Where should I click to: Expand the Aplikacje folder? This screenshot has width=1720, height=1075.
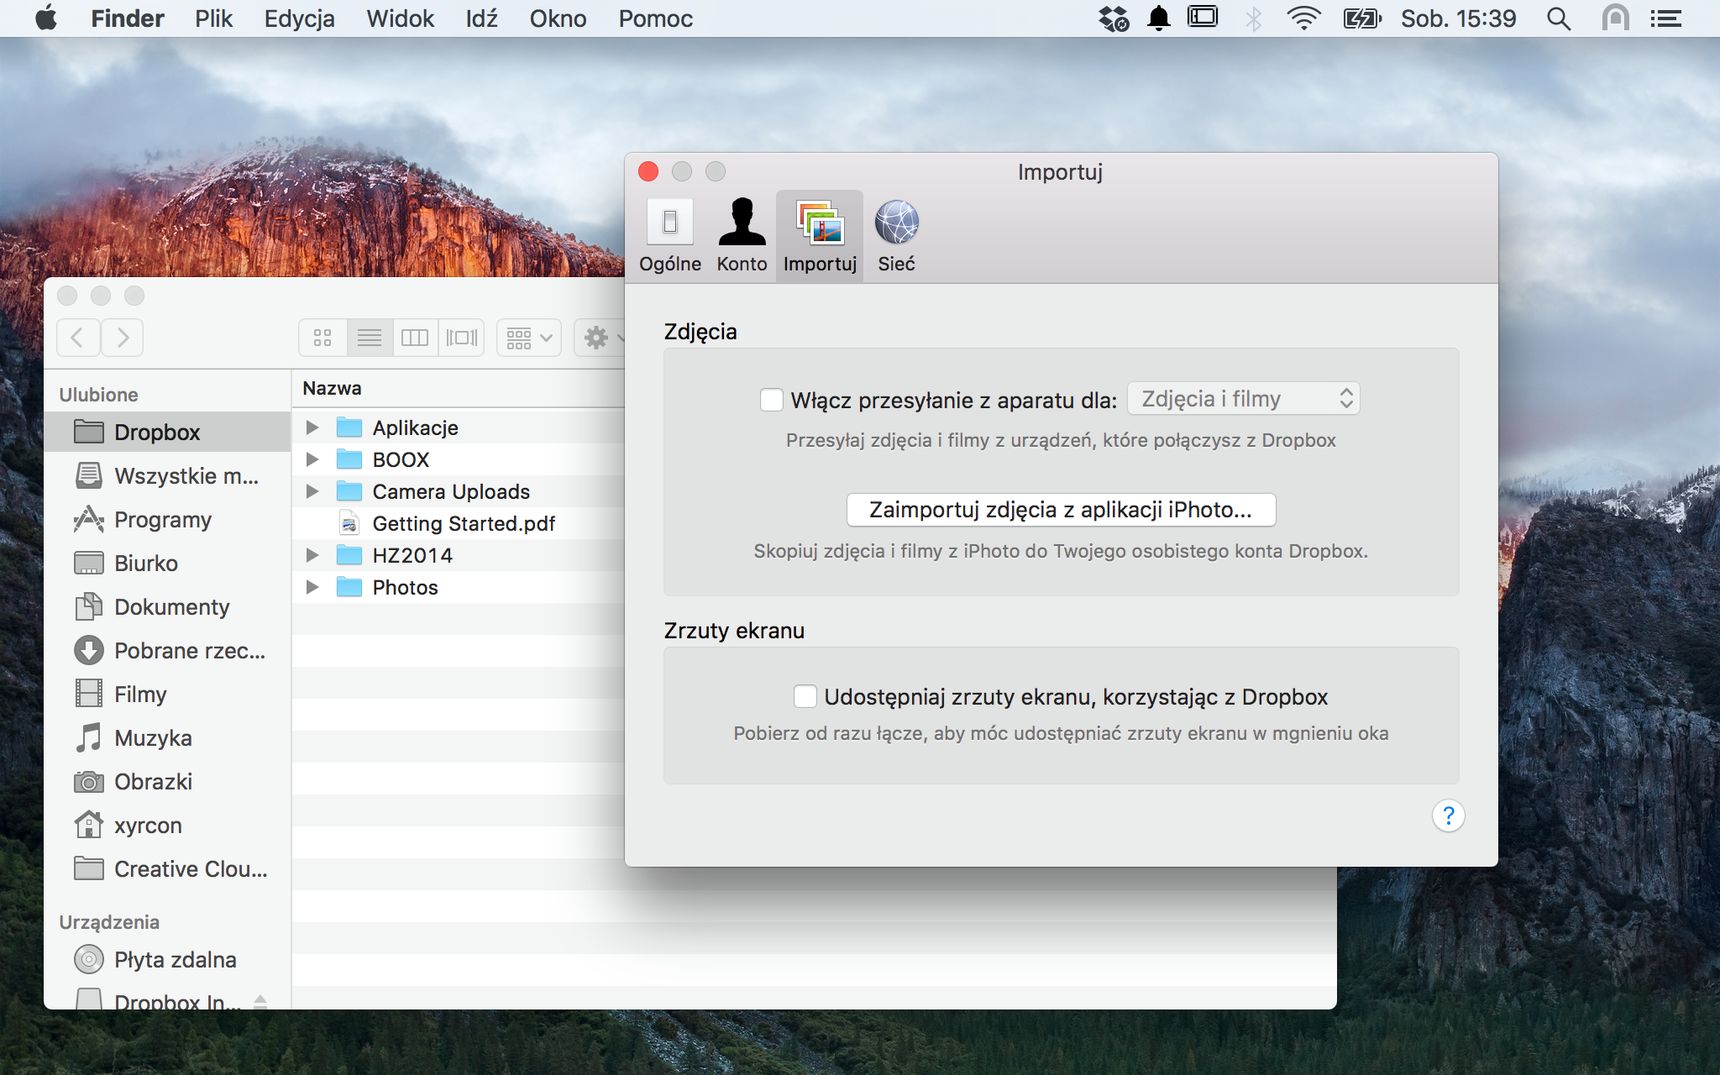312,428
